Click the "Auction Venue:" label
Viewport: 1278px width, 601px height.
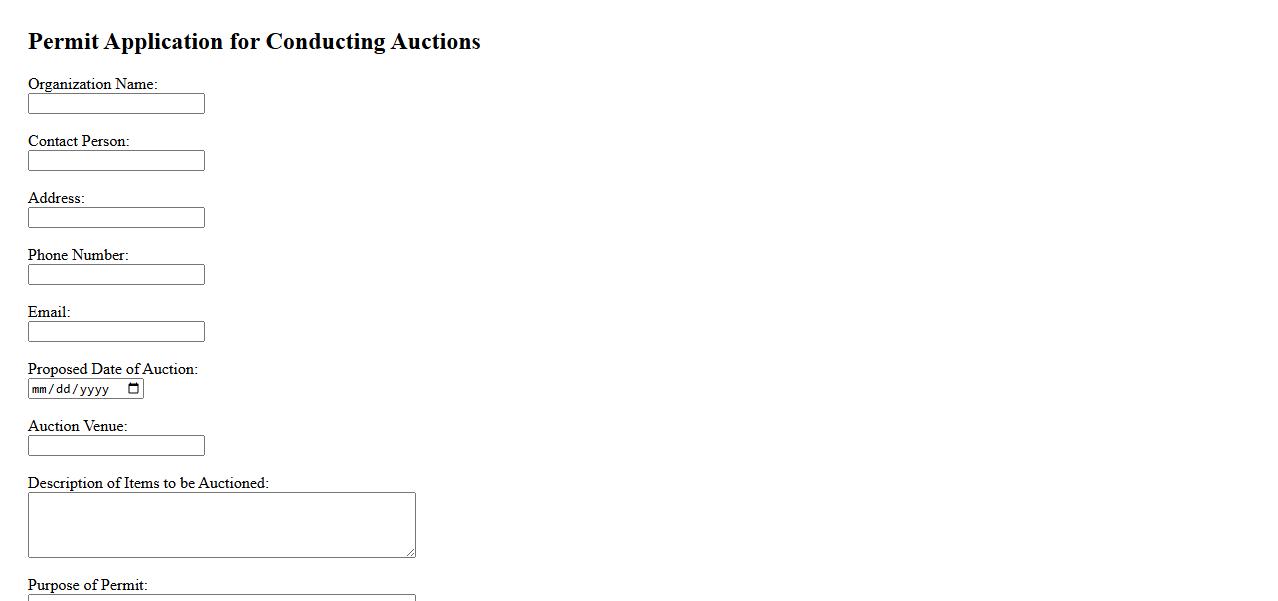pyautogui.click(x=77, y=426)
